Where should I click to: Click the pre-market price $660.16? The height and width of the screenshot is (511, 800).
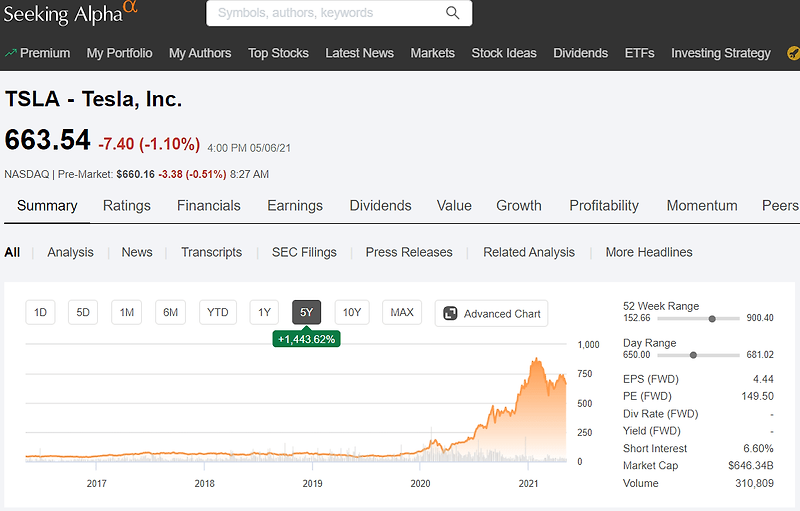pos(135,174)
